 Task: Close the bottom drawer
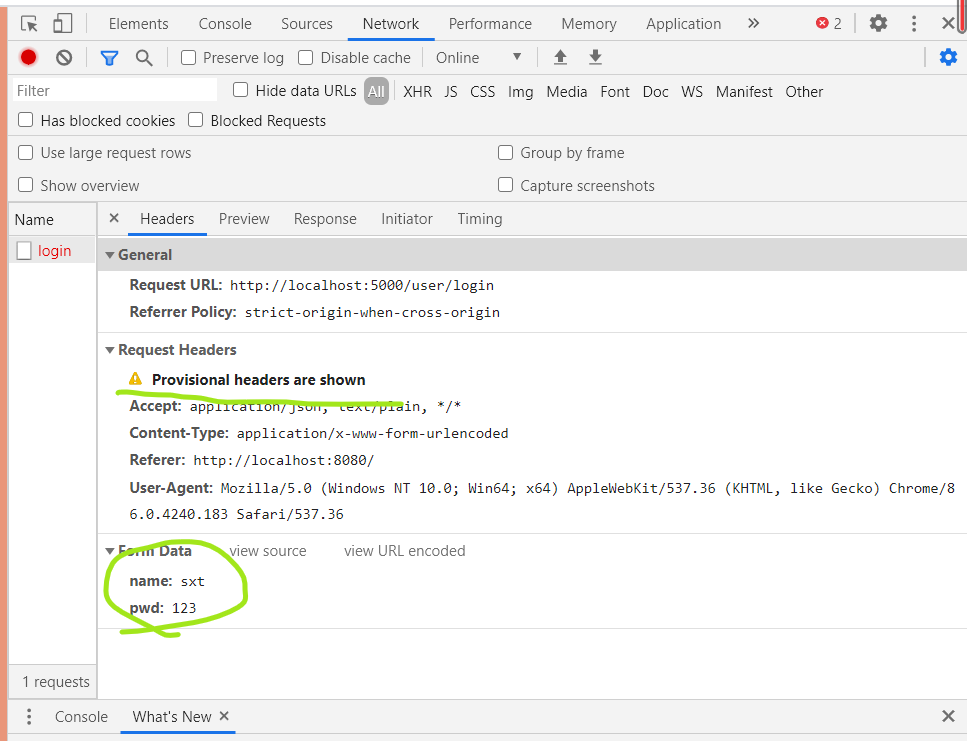(x=948, y=716)
